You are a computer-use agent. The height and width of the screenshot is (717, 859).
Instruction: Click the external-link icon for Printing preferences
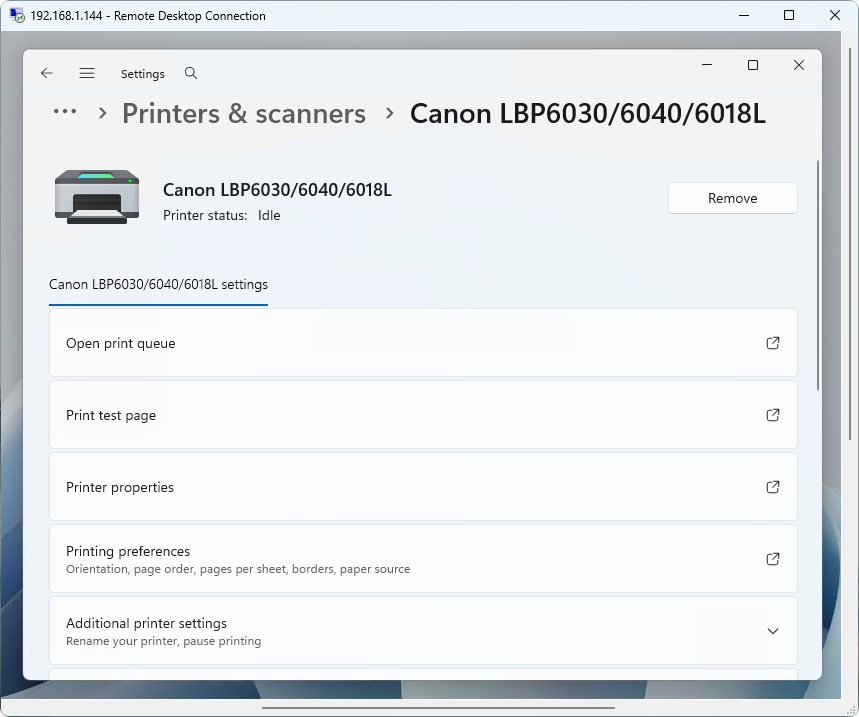click(x=772, y=559)
